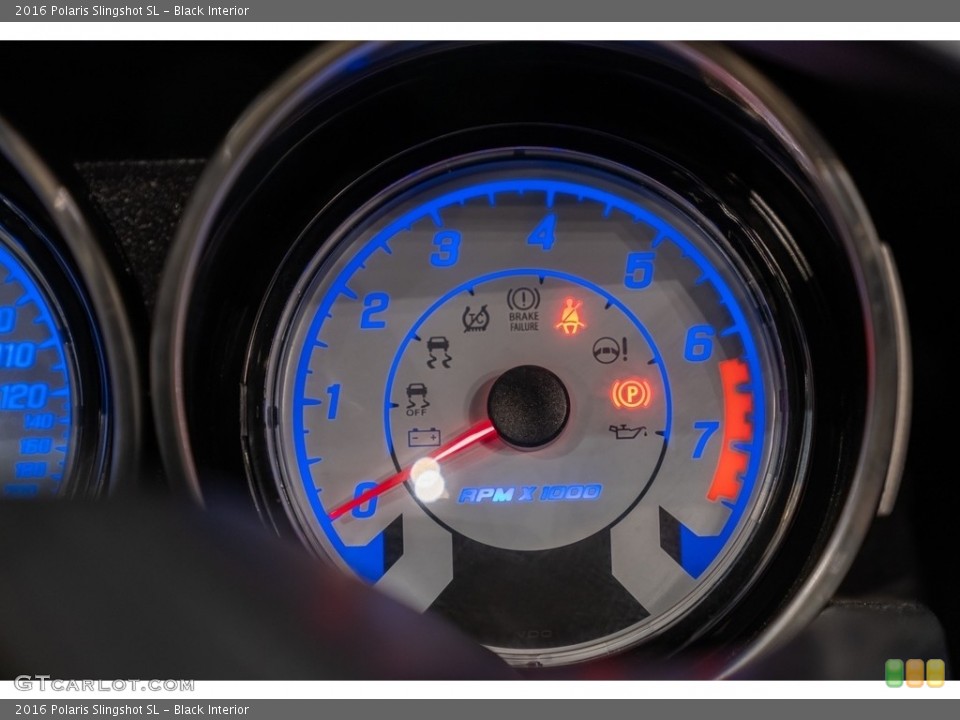This screenshot has width=960, height=720.
Task: Click the number 7 on the tachometer
Action: tap(705, 439)
